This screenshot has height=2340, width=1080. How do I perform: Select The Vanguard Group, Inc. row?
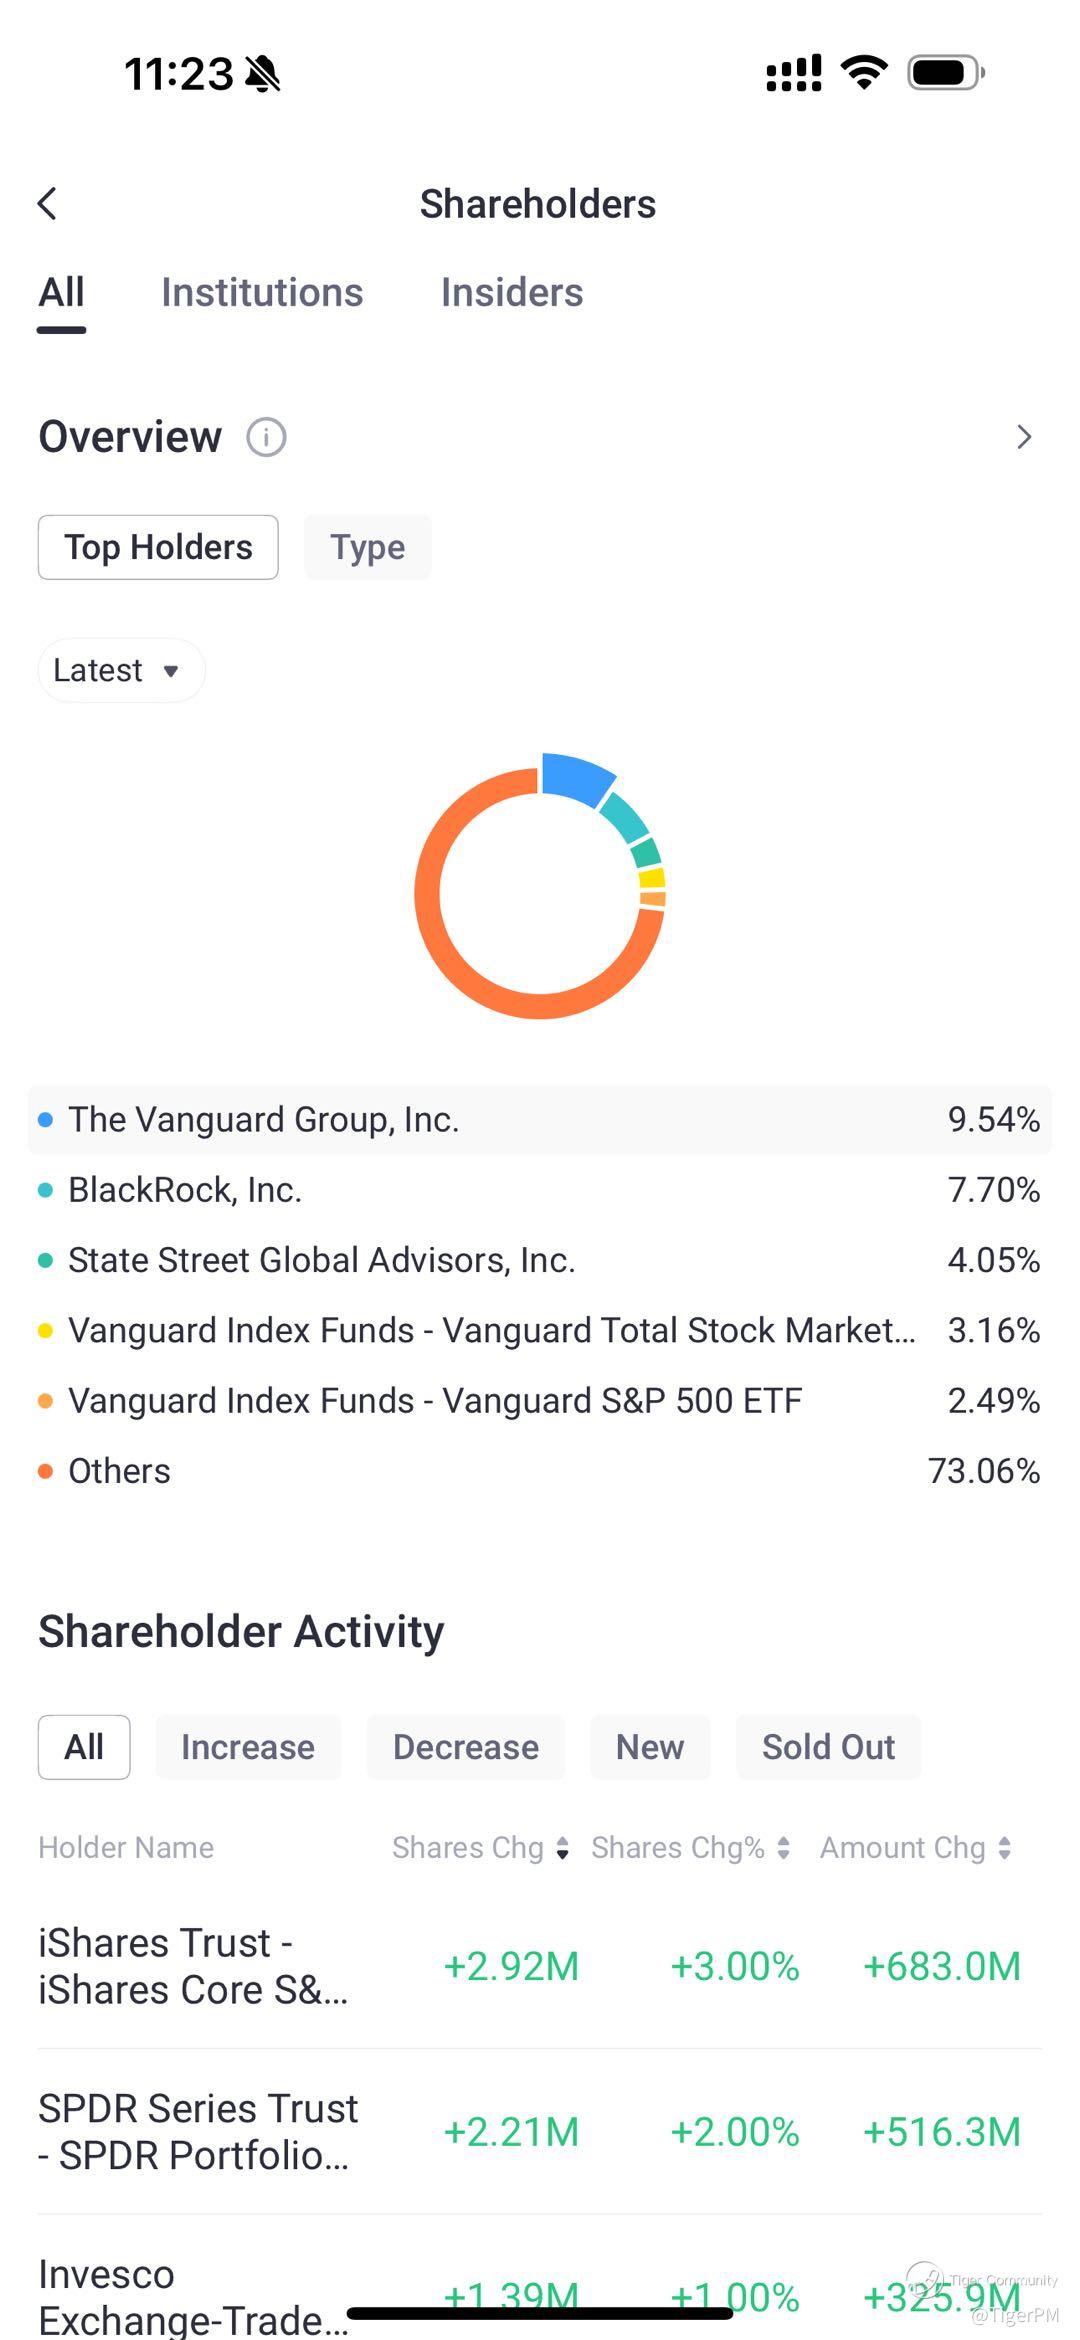540,1120
